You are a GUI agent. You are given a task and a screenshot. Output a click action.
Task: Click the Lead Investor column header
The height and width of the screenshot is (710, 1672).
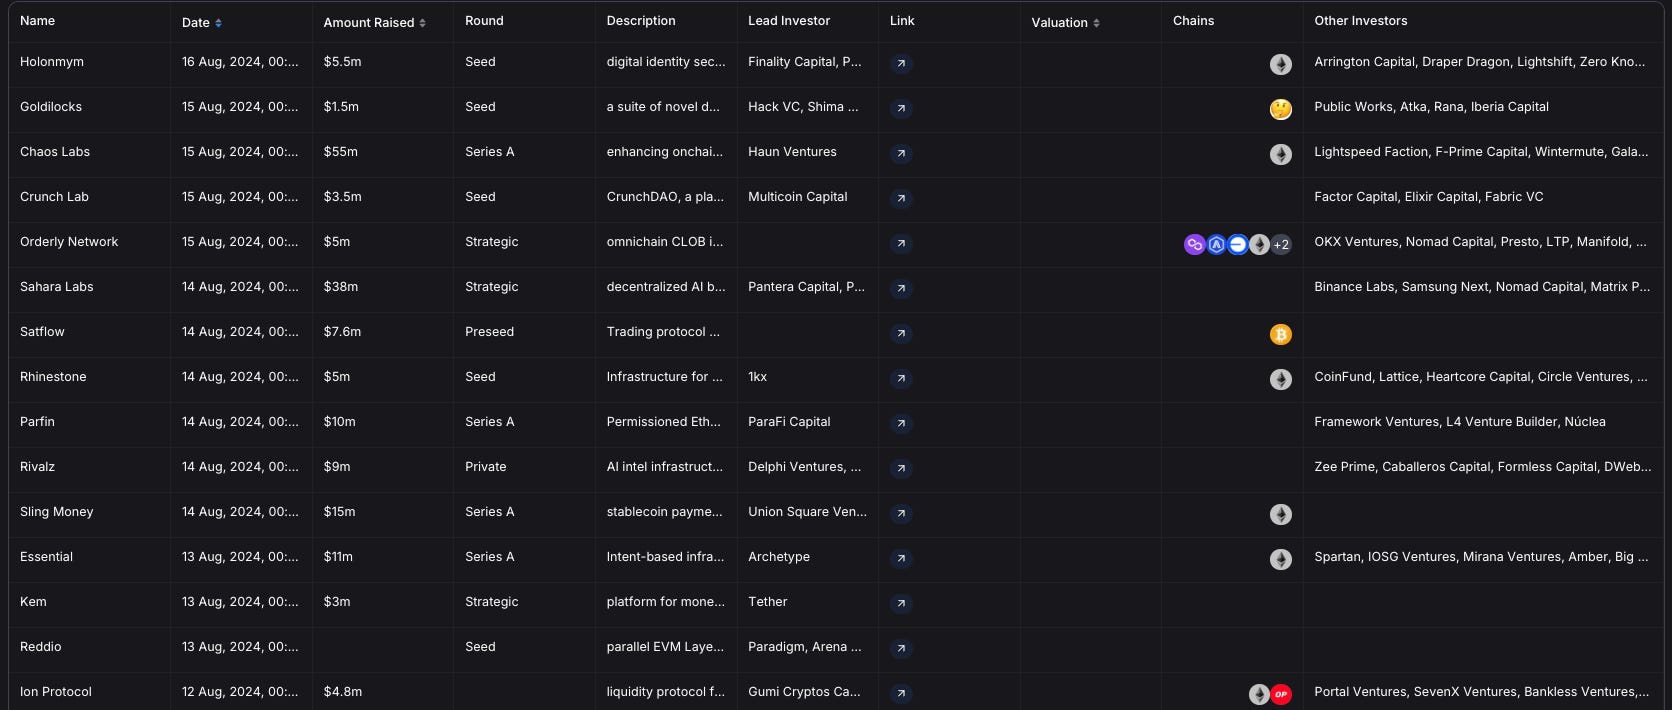(789, 21)
